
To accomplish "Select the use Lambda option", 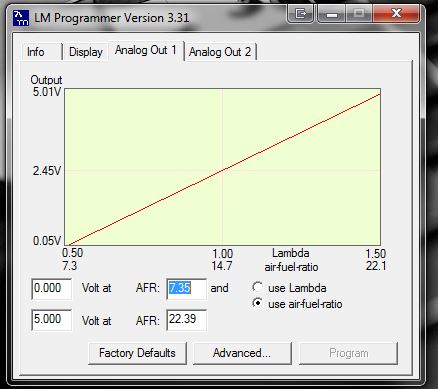I will tap(290, 288).
